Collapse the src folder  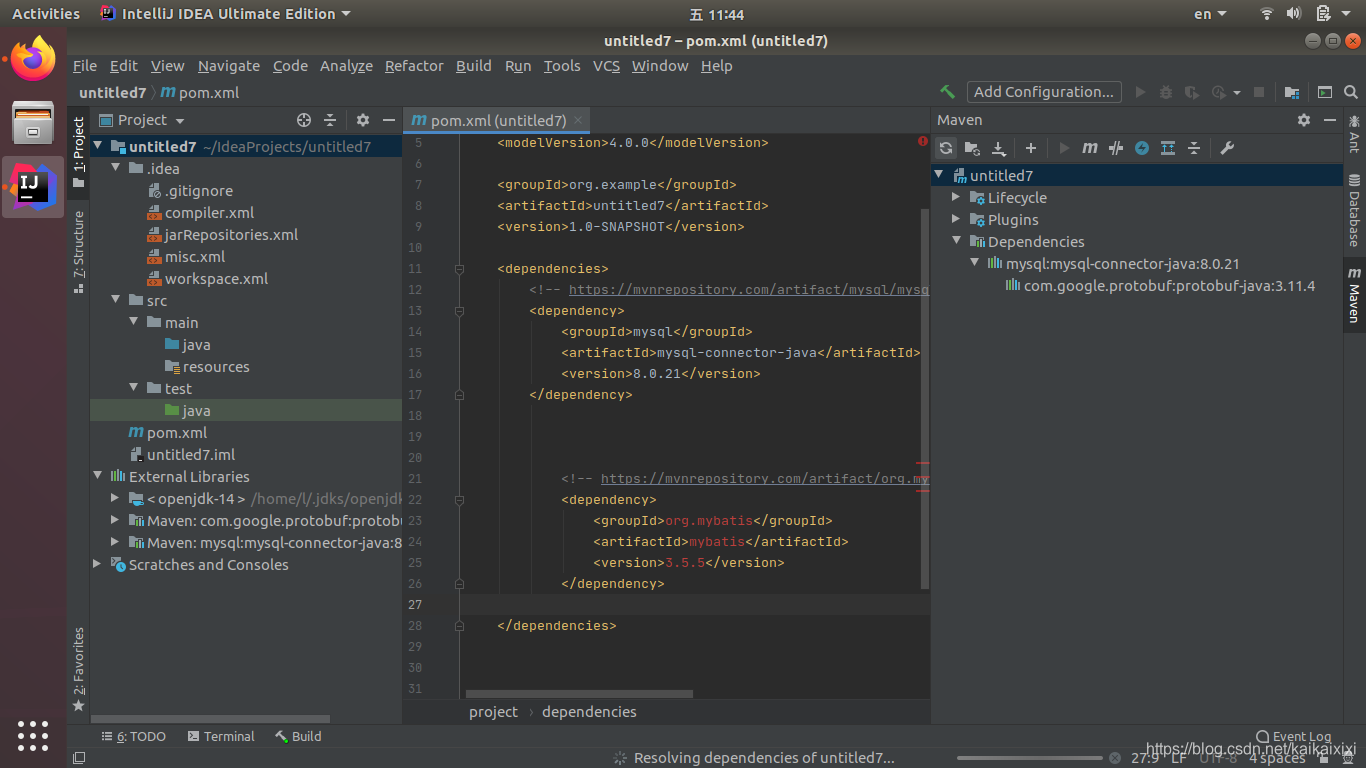pos(116,301)
